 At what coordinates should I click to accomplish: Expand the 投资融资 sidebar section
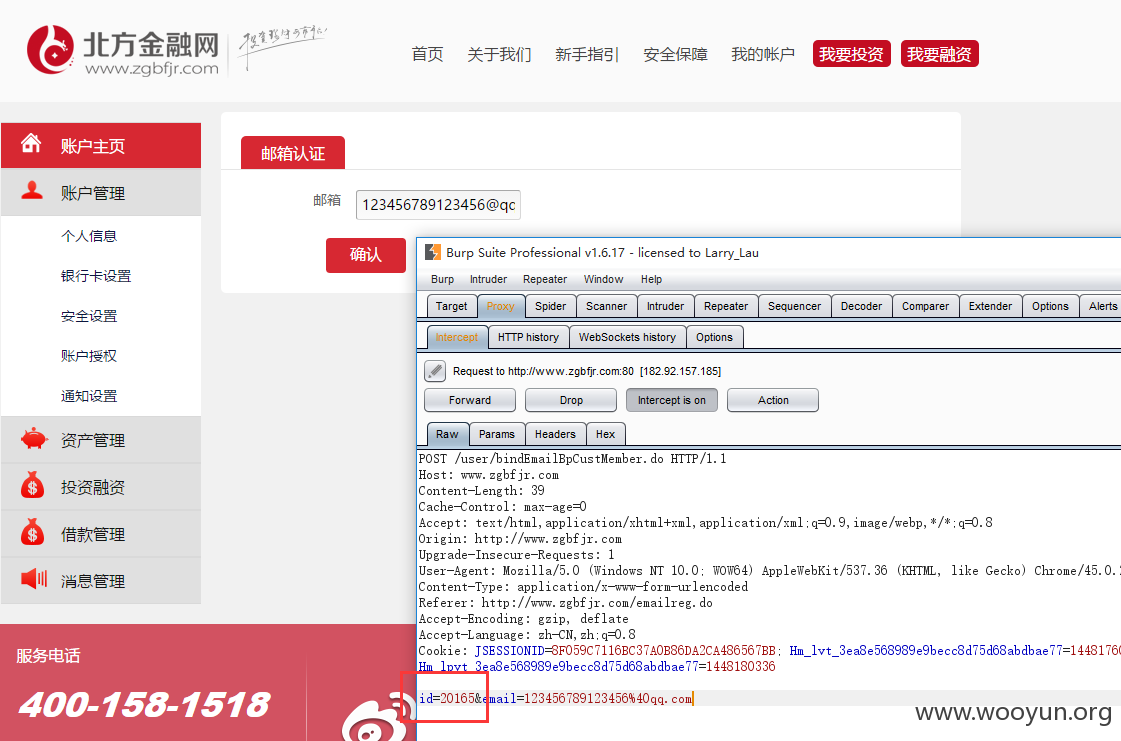[101, 487]
